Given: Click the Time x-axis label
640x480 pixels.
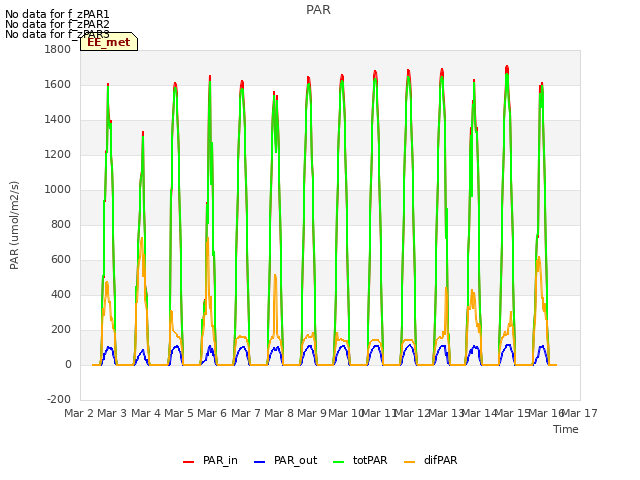Looking at the screenshot, I should coord(566,429).
